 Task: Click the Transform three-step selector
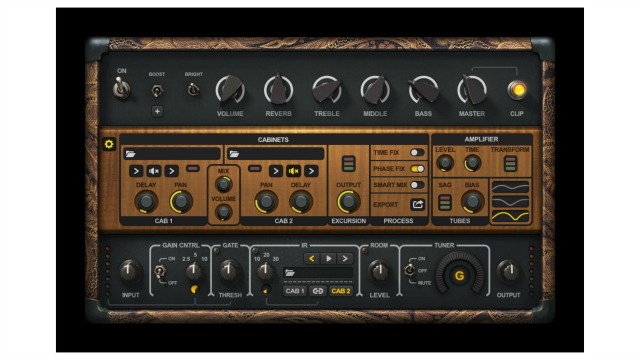(510, 164)
